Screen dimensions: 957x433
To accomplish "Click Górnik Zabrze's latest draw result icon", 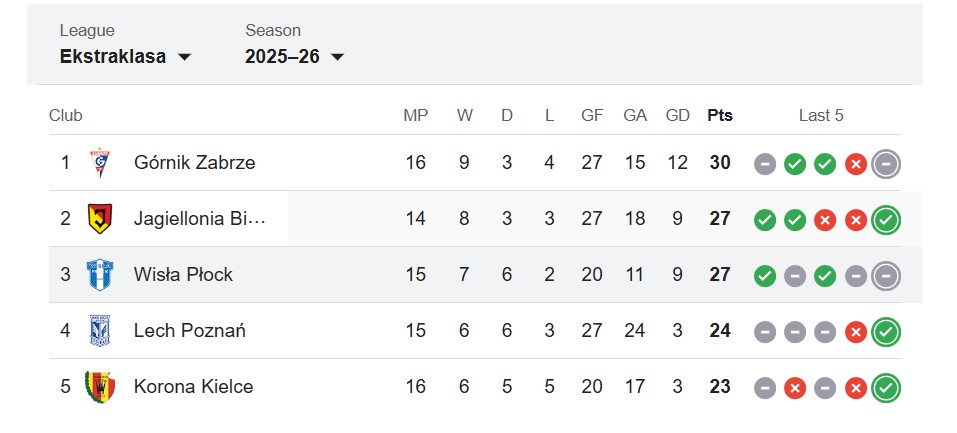I will click(886, 163).
